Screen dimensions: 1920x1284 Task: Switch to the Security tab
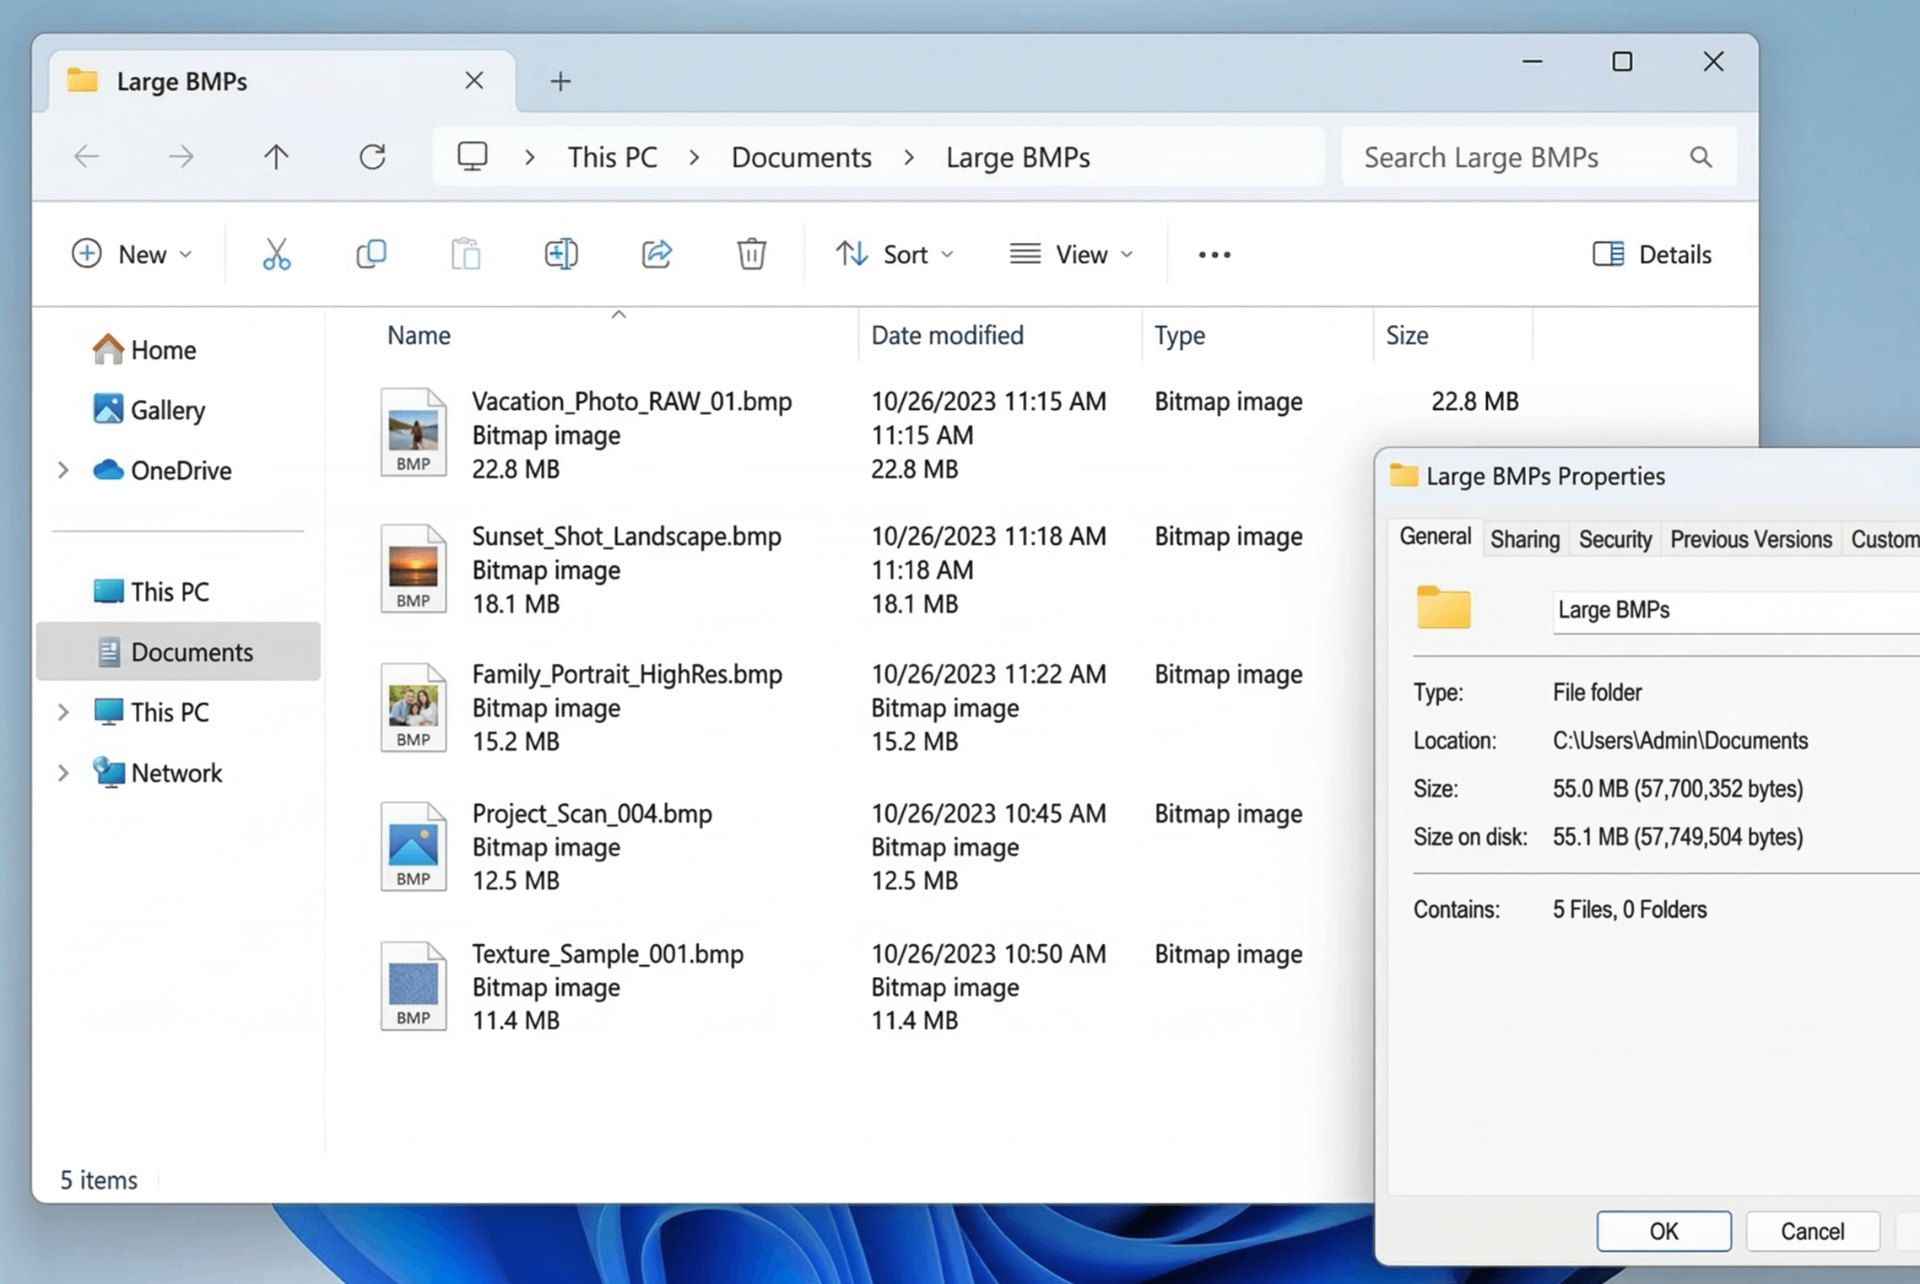[1614, 538]
